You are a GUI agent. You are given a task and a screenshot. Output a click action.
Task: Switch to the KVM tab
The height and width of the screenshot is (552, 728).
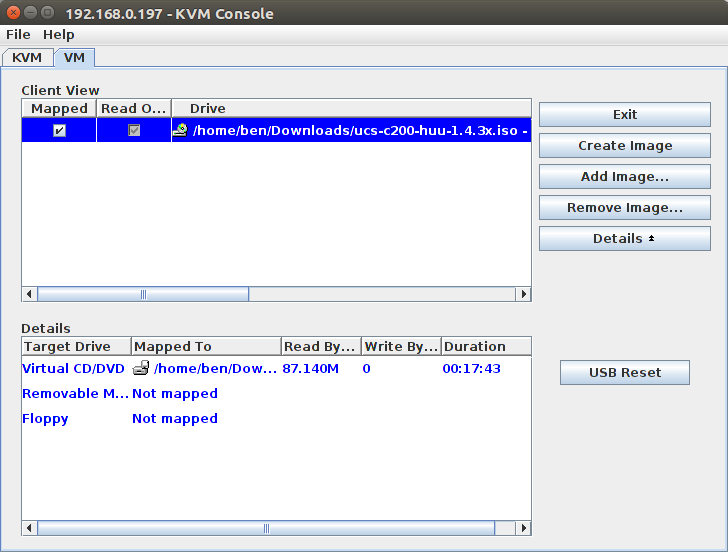pyautogui.click(x=27, y=58)
